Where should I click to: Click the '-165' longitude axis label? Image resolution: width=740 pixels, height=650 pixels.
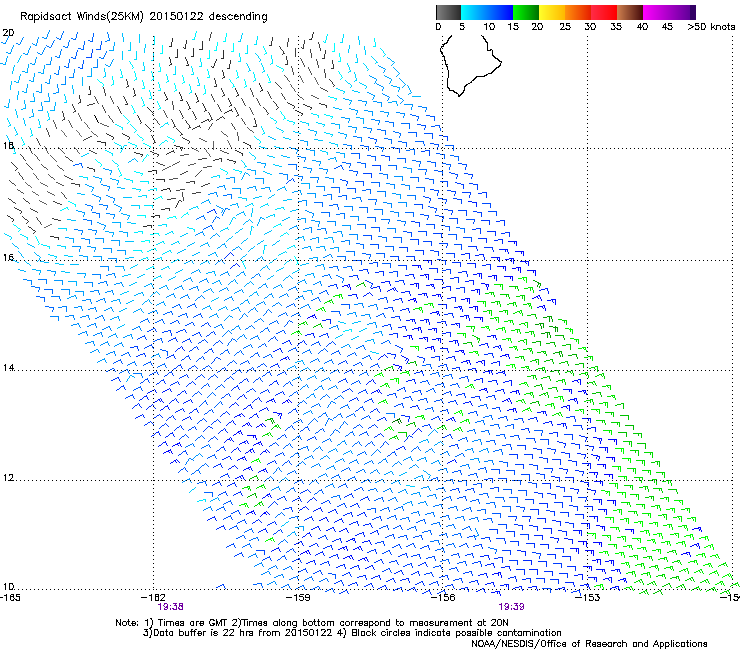click(12, 597)
